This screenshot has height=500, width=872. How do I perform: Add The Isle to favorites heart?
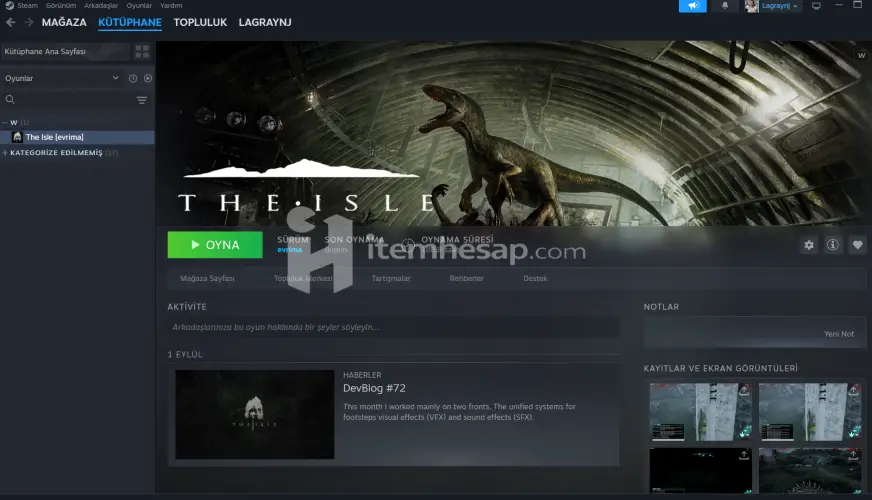pyautogui.click(x=857, y=245)
